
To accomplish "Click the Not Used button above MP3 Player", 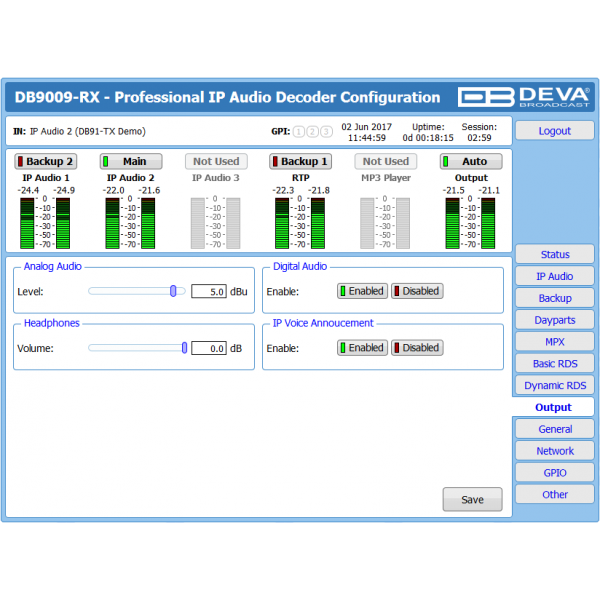I will [386, 161].
